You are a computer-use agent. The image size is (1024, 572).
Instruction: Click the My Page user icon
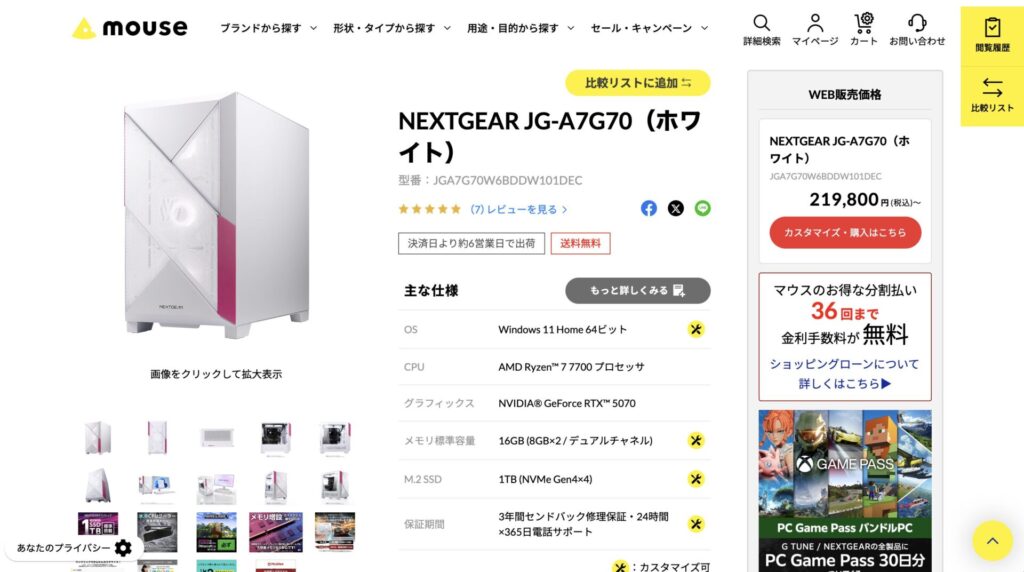point(815,23)
